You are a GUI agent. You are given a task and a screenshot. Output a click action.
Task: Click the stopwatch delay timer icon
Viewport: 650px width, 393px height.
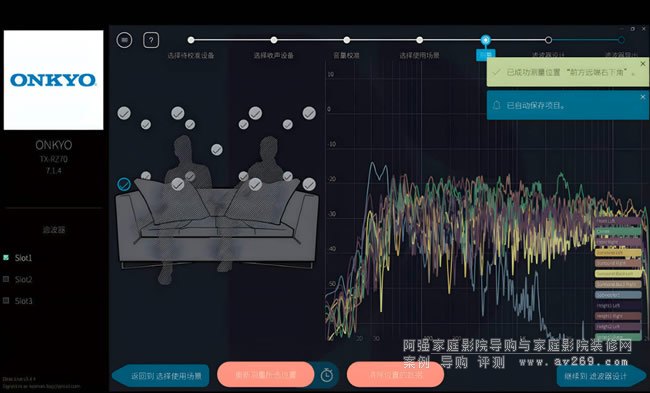coord(327,375)
